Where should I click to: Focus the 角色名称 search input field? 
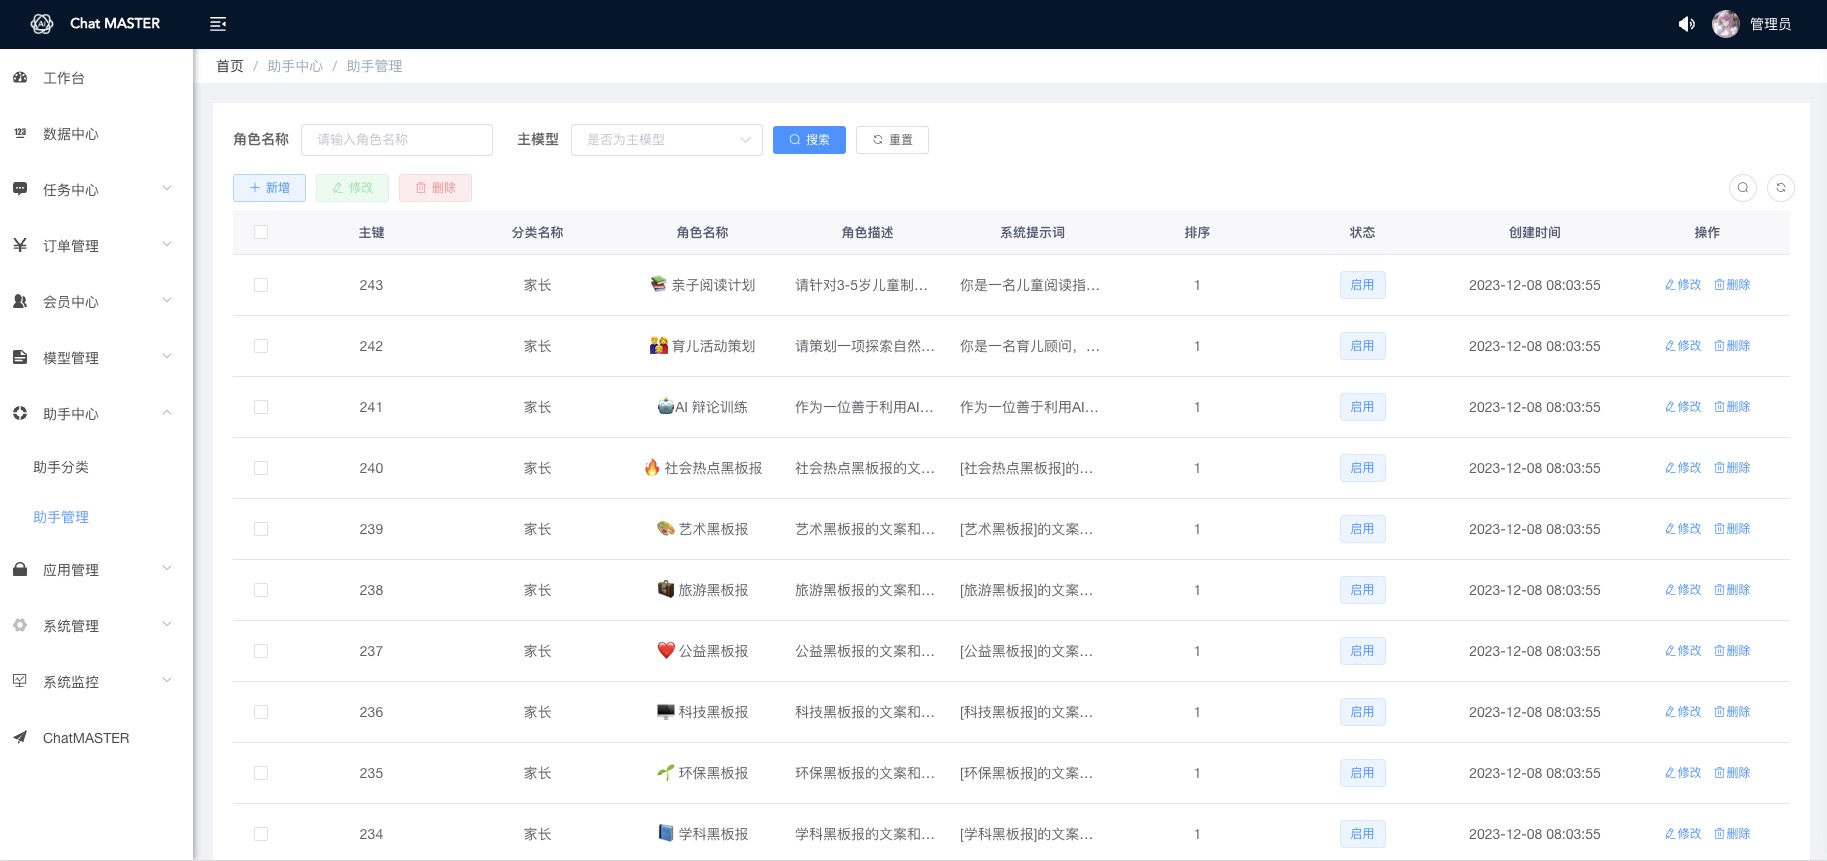[397, 140]
